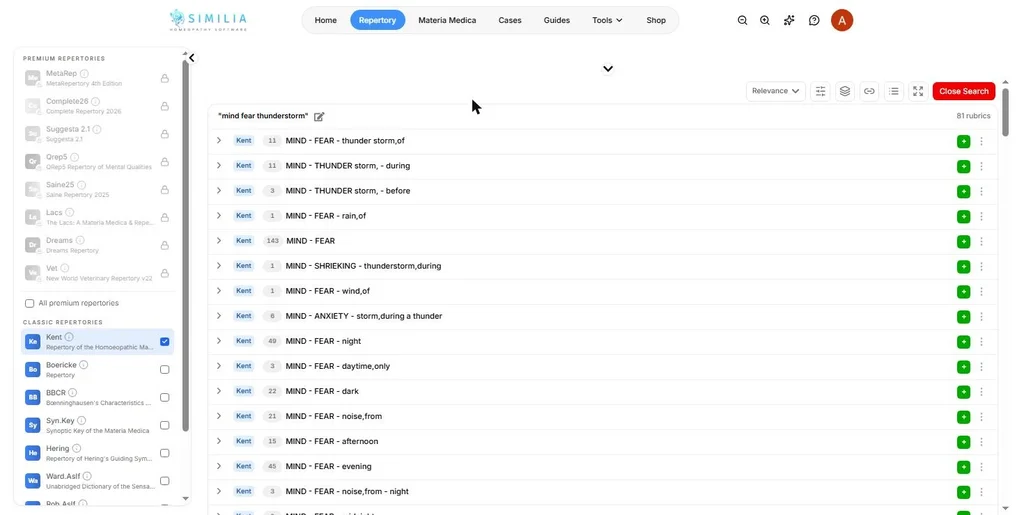Add MIND - SHRIEKING - thunderstorm,during rubric
This screenshot has height=515, width=1024.
pyautogui.click(x=963, y=267)
